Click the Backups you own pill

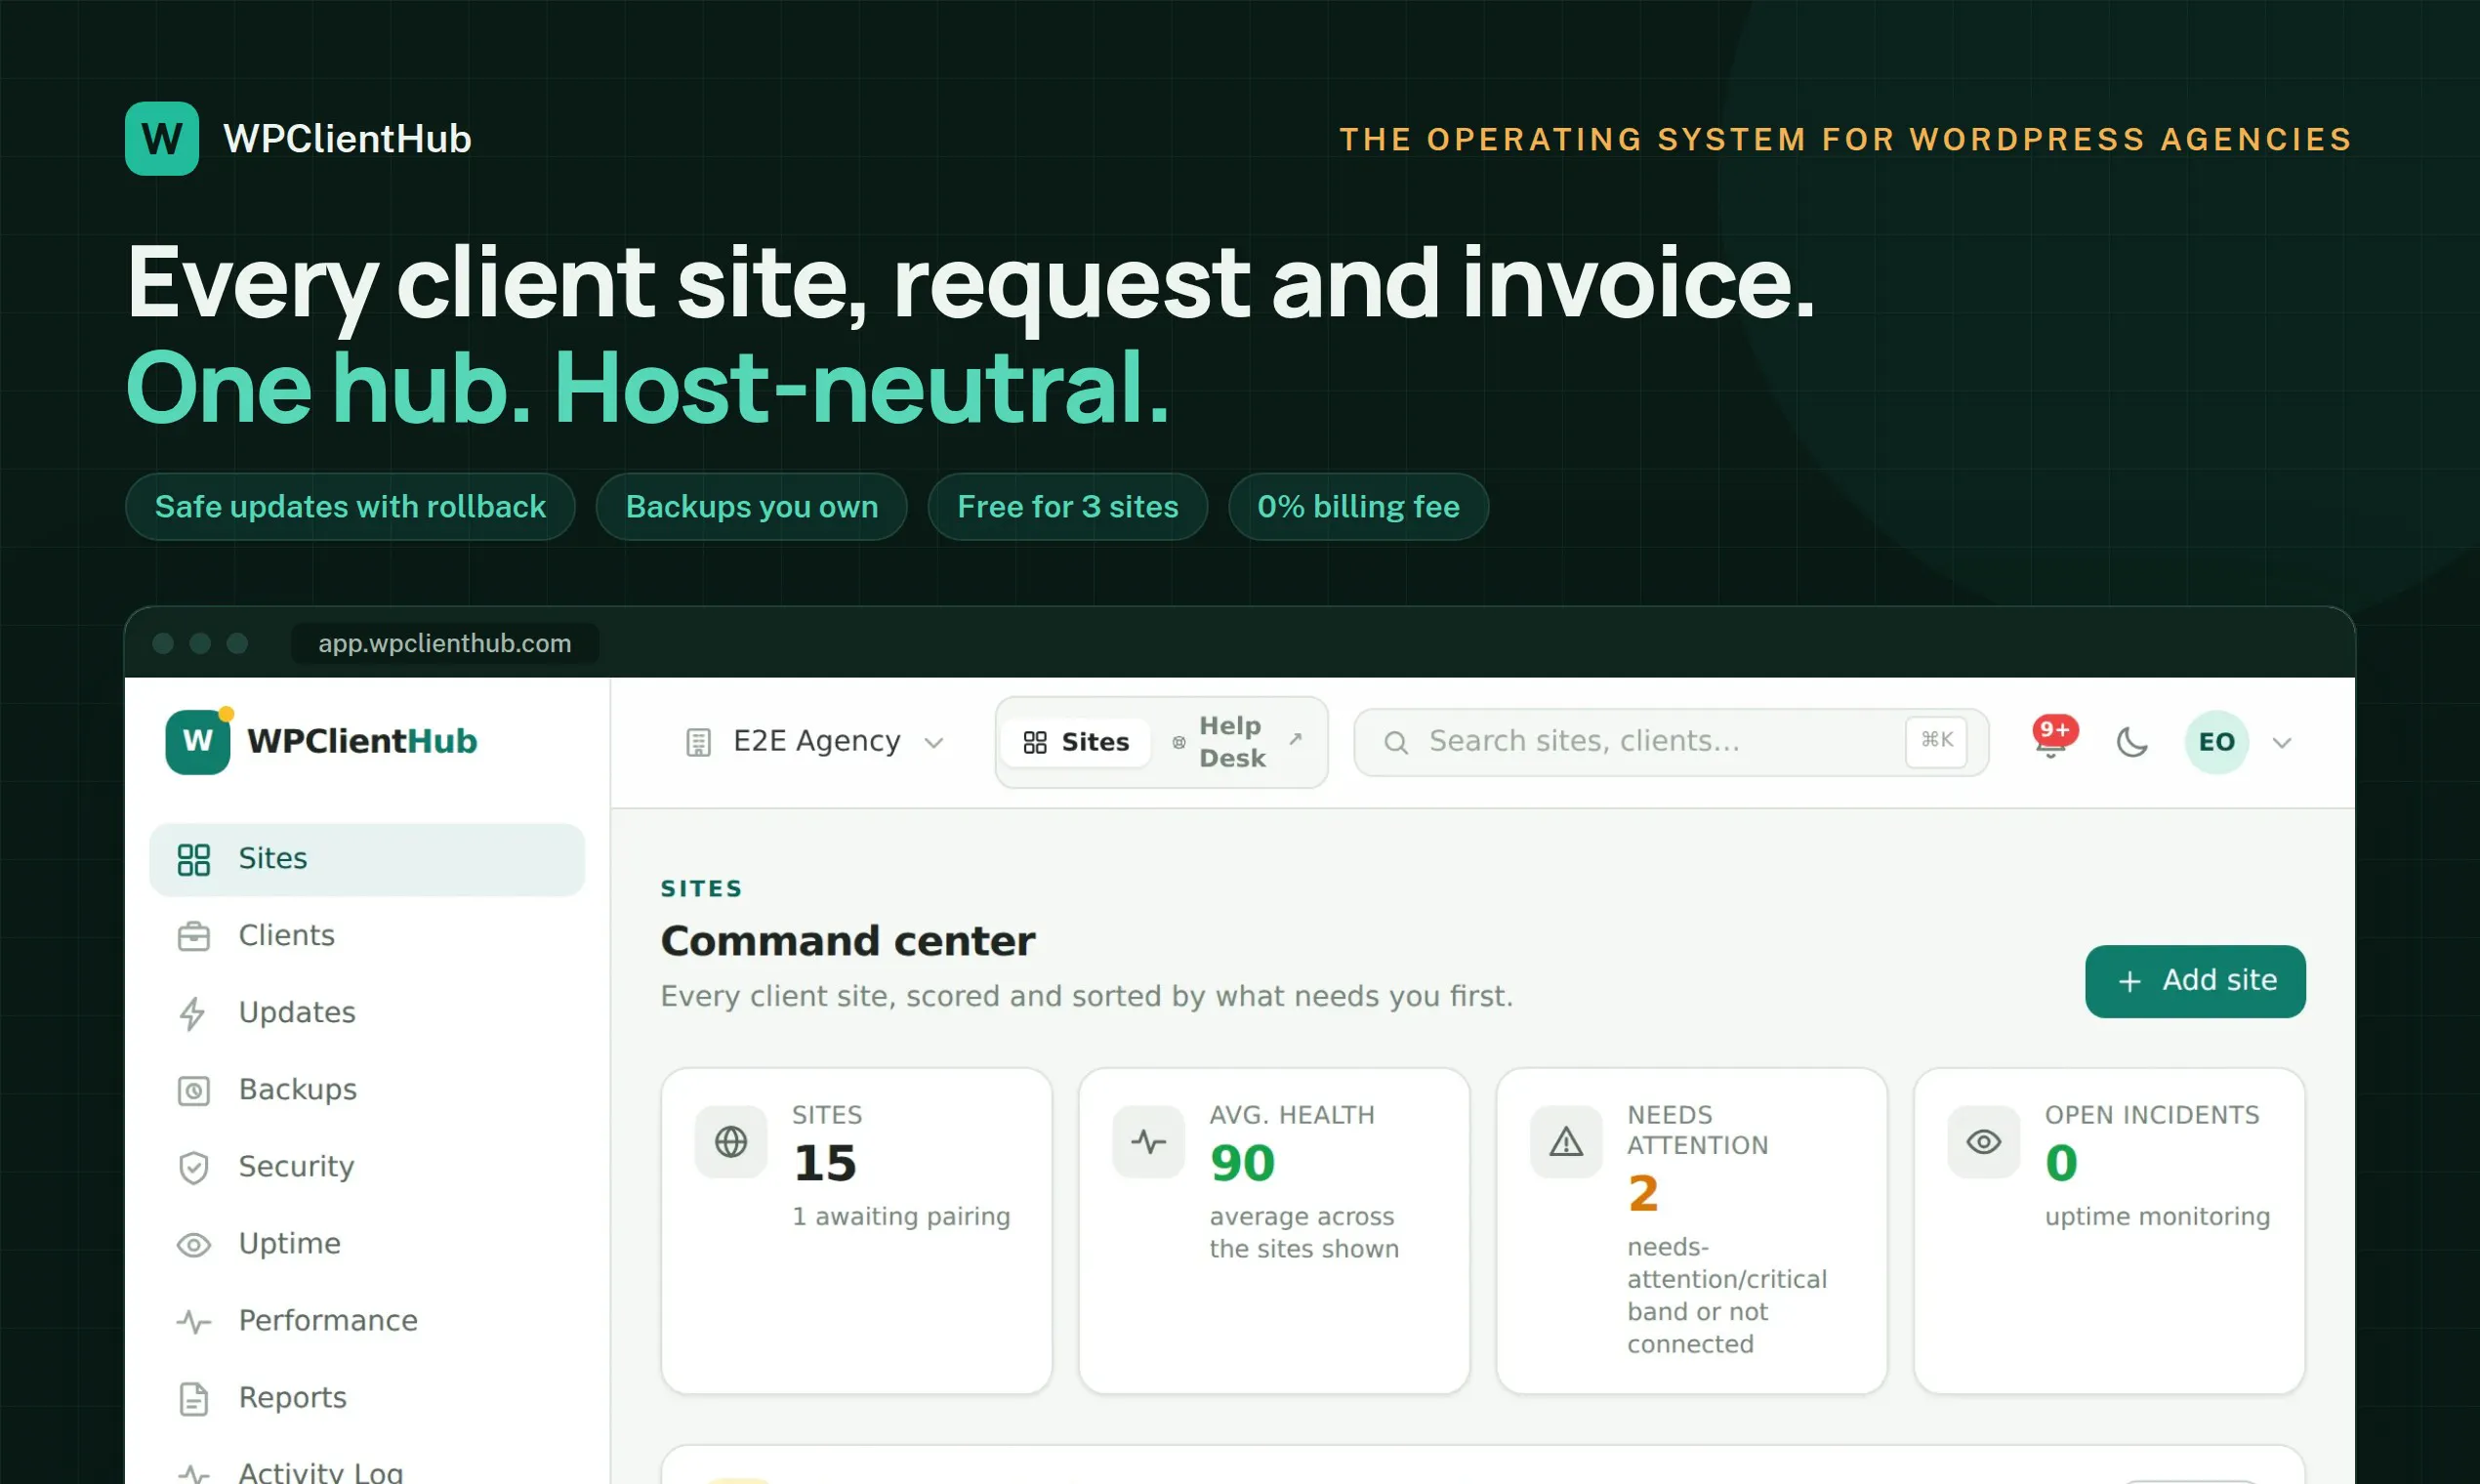(752, 507)
